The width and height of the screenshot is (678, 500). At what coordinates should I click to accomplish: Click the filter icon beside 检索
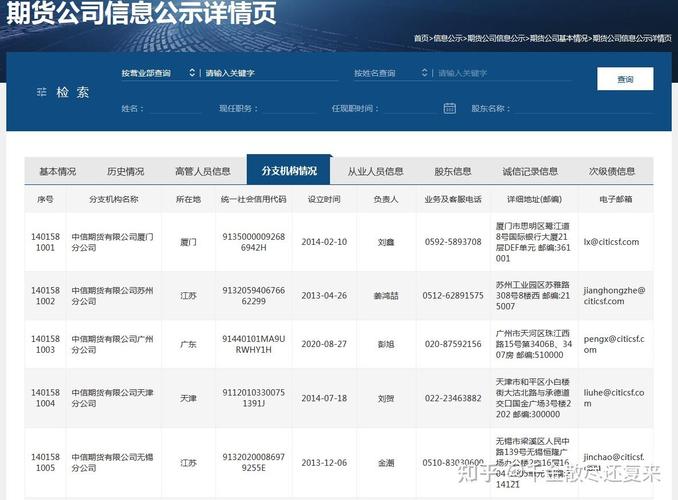click(42, 92)
